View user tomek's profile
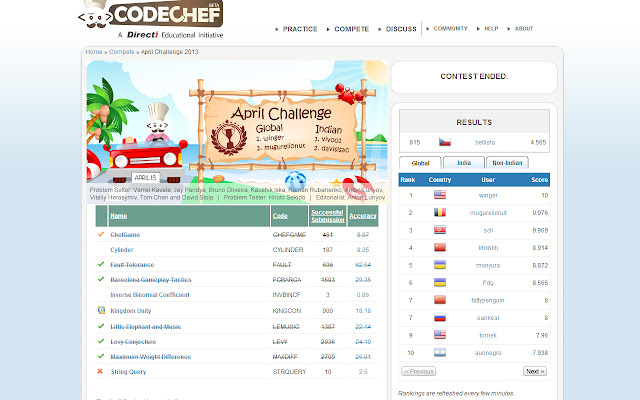640x400 pixels. pos(488,335)
